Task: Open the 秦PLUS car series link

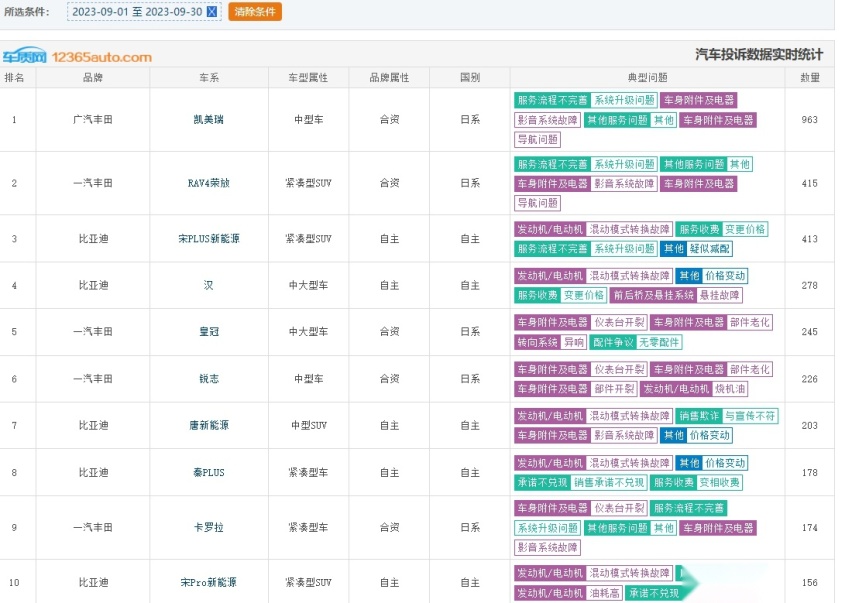Action: coord(209,473)
